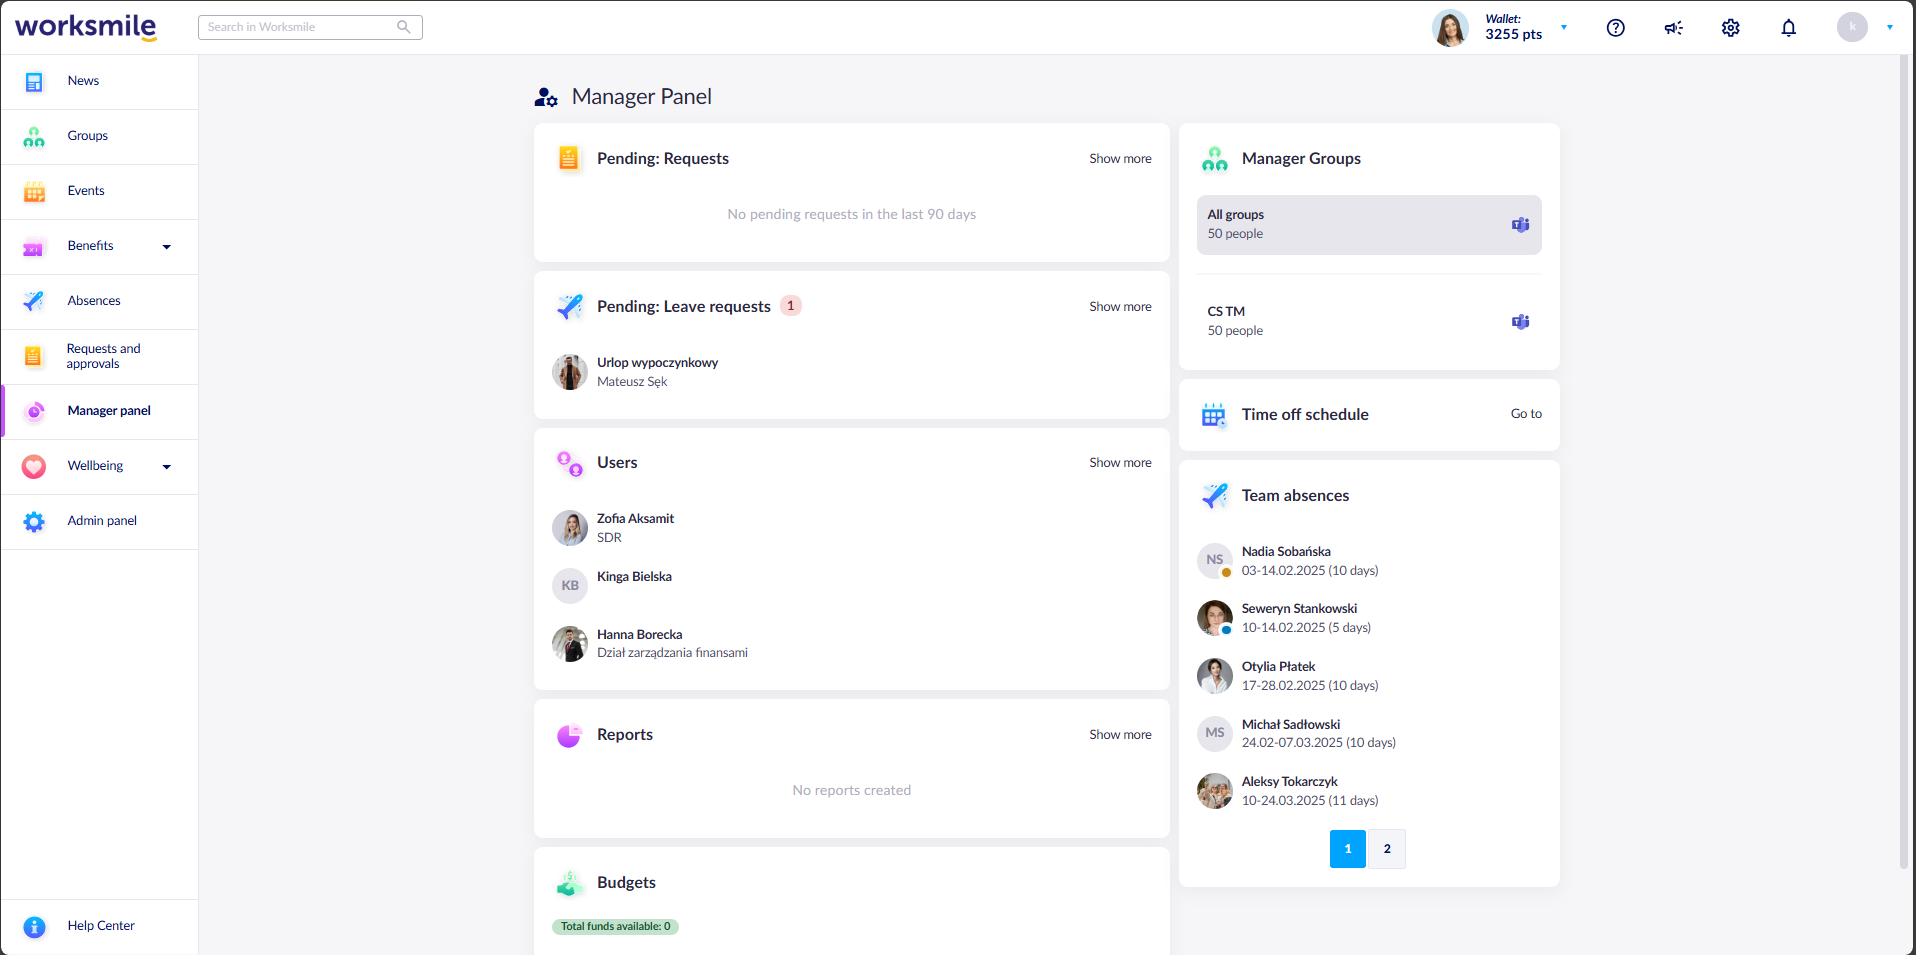Expand the Benefits sidebar submenu
The image size is (1916, 955).
pyautogui.click(x=166, y=246)
